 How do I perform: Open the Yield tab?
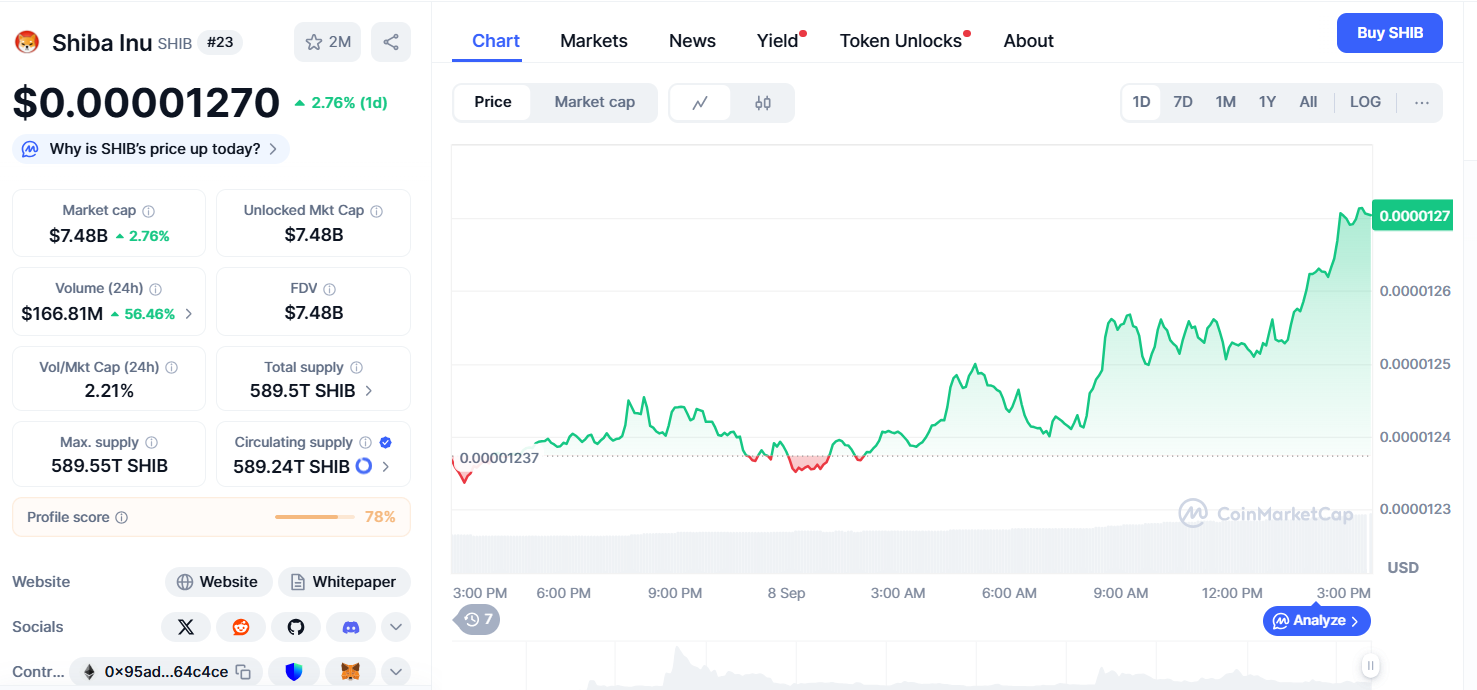coord(778,41)
